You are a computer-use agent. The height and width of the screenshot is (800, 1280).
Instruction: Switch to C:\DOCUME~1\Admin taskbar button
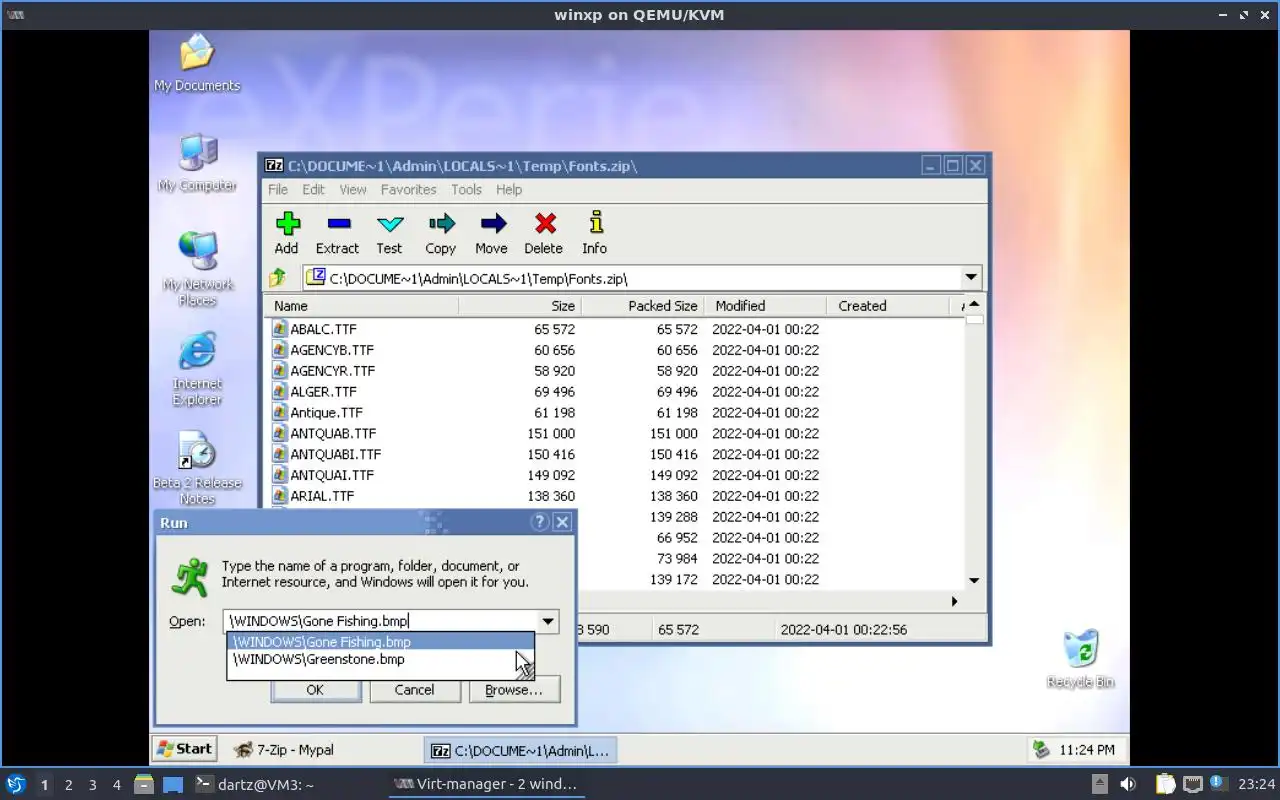[520, 750]
